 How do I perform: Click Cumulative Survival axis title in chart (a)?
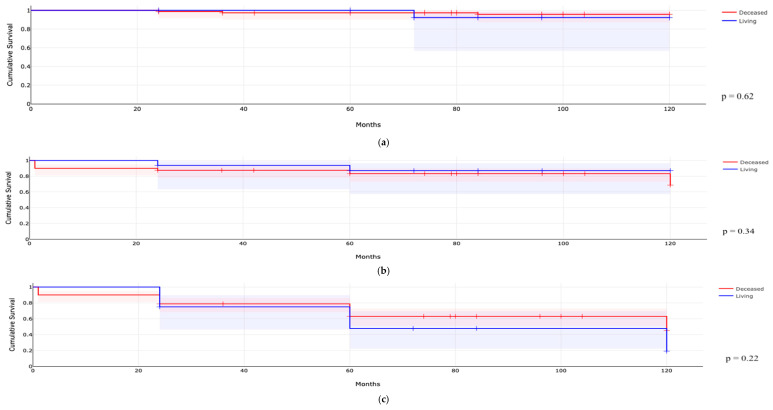point(10,57)
